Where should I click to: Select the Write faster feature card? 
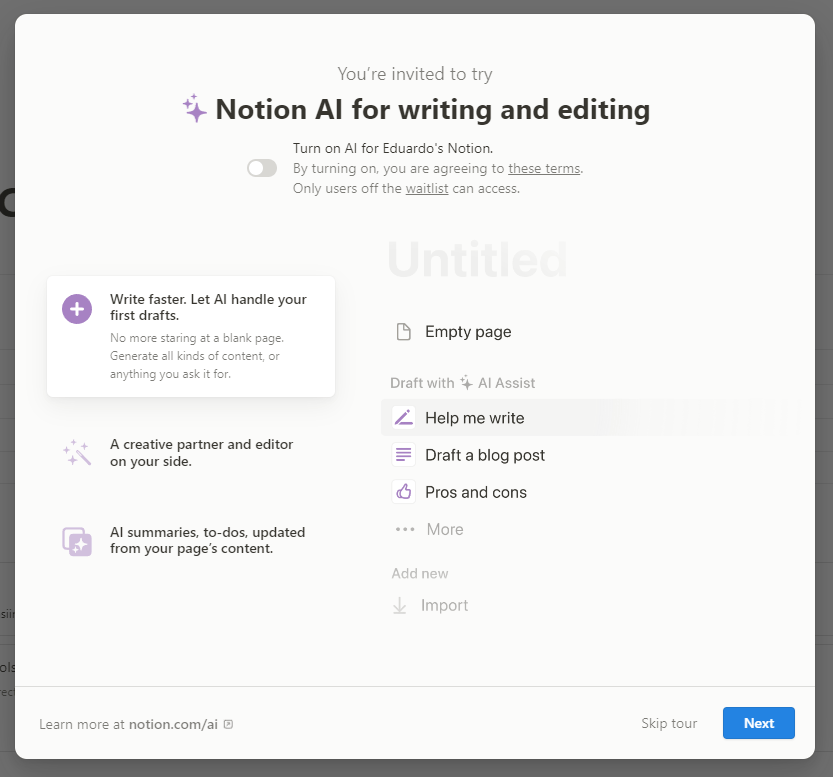click(x=191, y=336)
